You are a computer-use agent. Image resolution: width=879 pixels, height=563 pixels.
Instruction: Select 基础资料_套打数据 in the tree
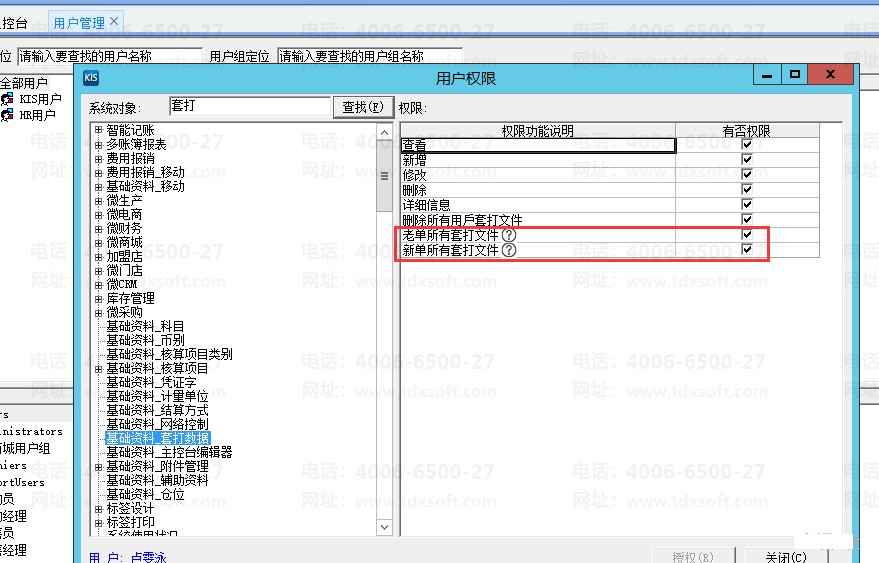(158, 439)
